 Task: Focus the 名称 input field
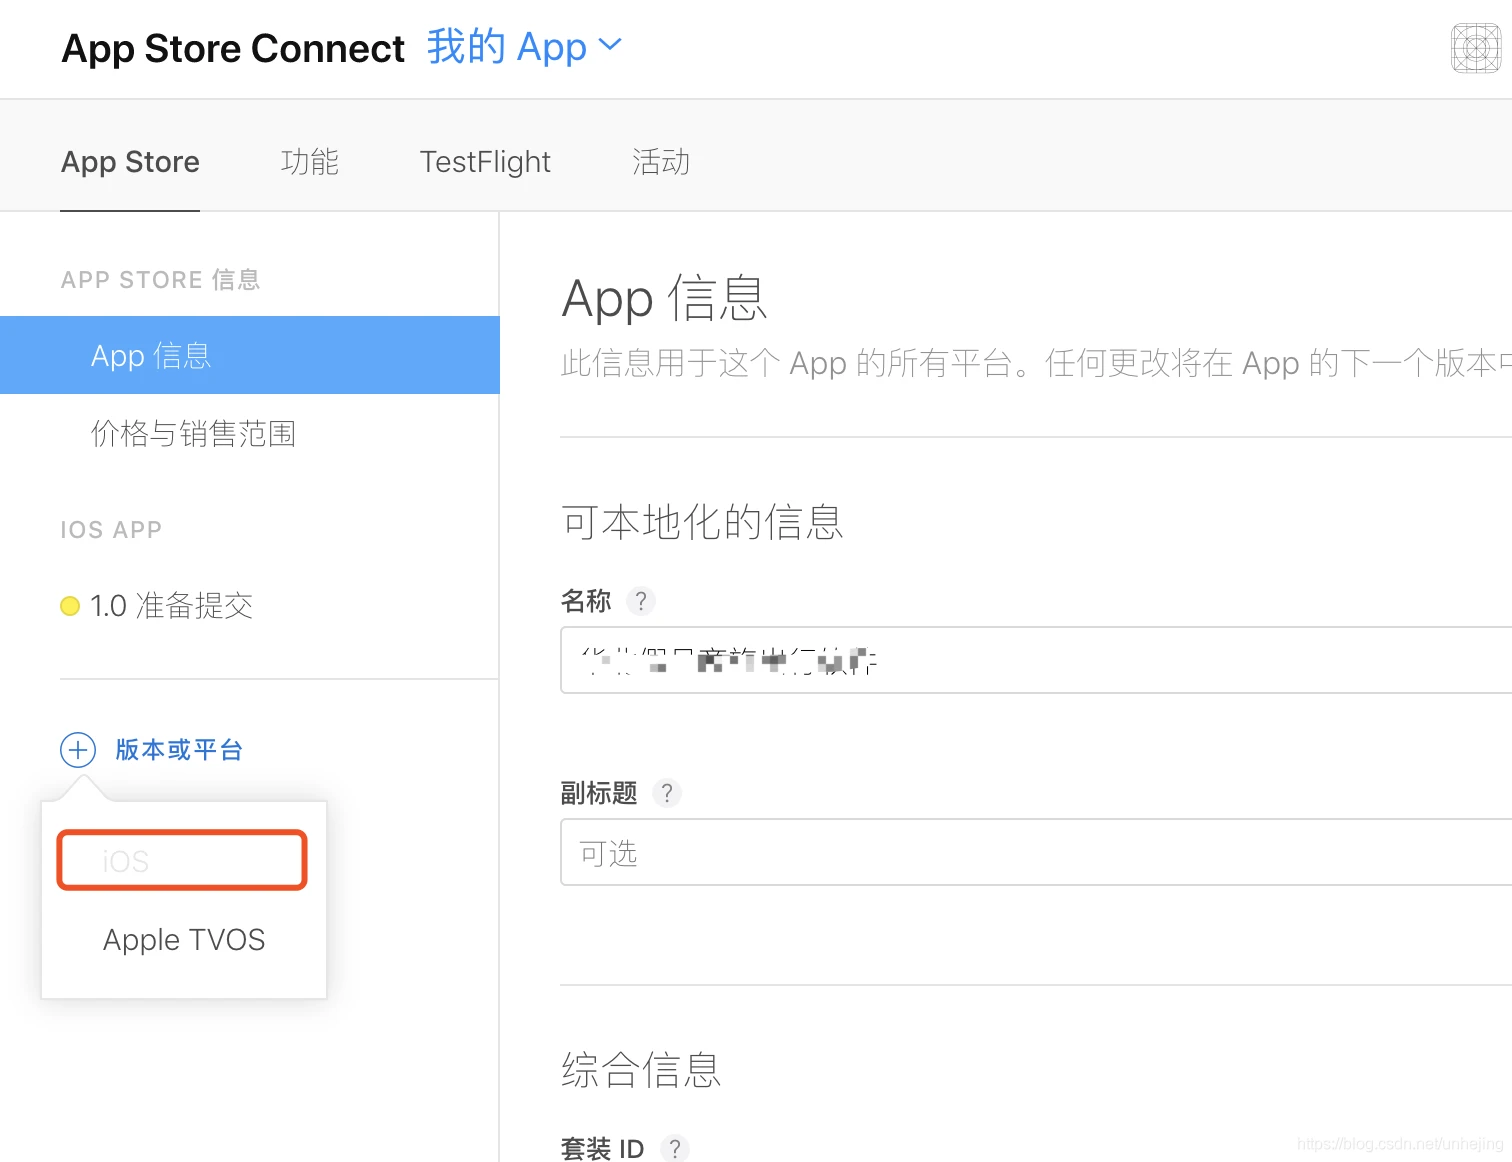coord(1036,660)
